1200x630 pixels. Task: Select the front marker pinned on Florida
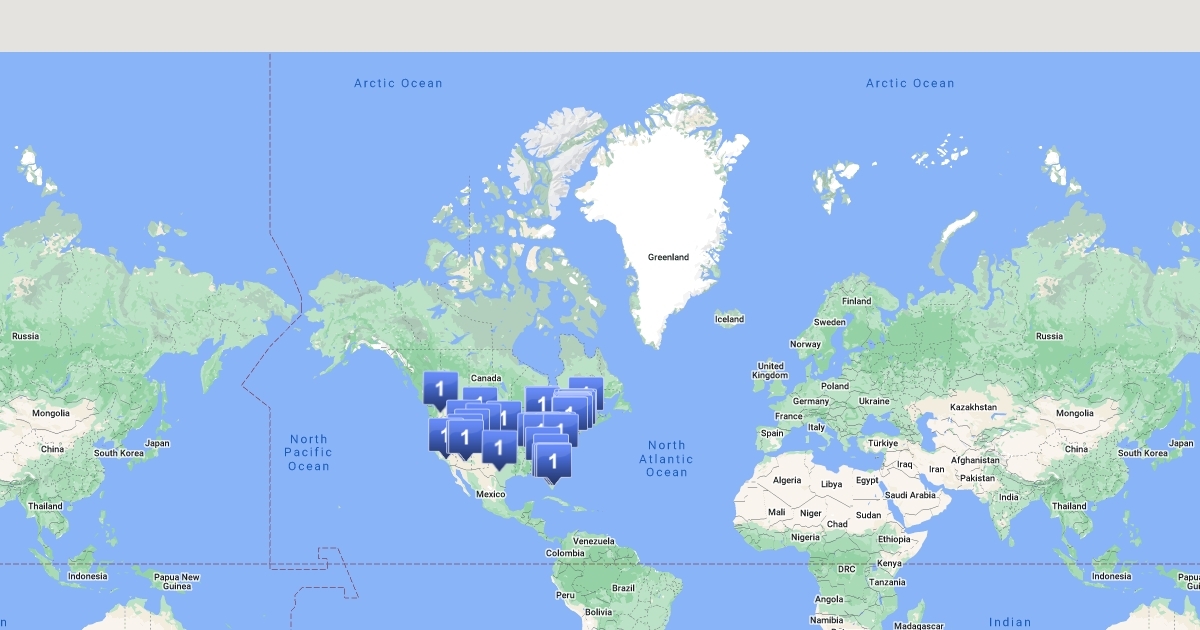(x=553, y=461)
